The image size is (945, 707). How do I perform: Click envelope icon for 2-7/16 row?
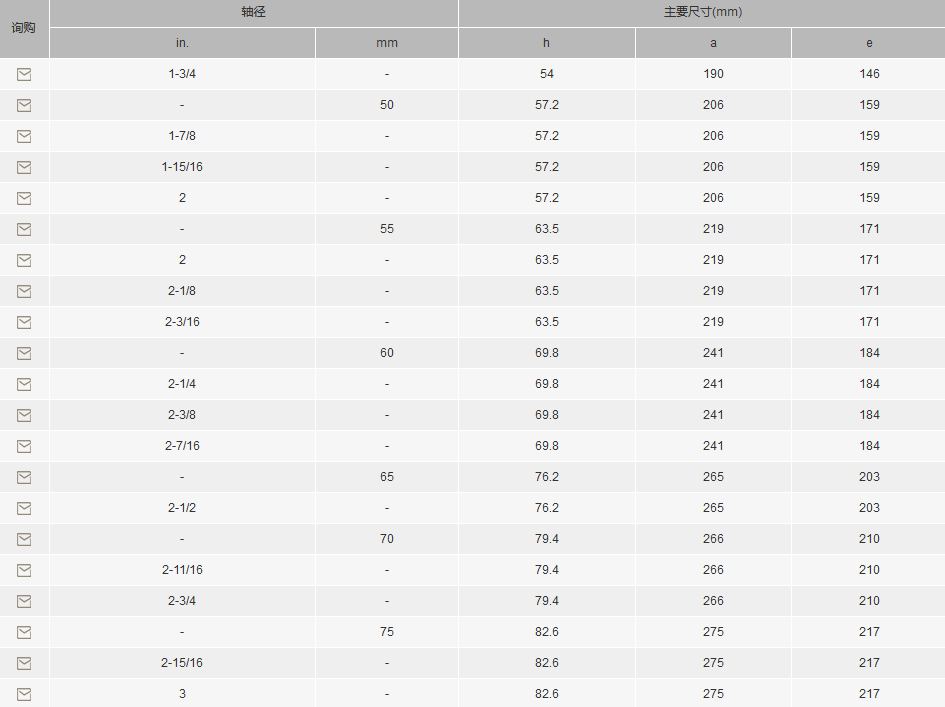tap(24, 447)
